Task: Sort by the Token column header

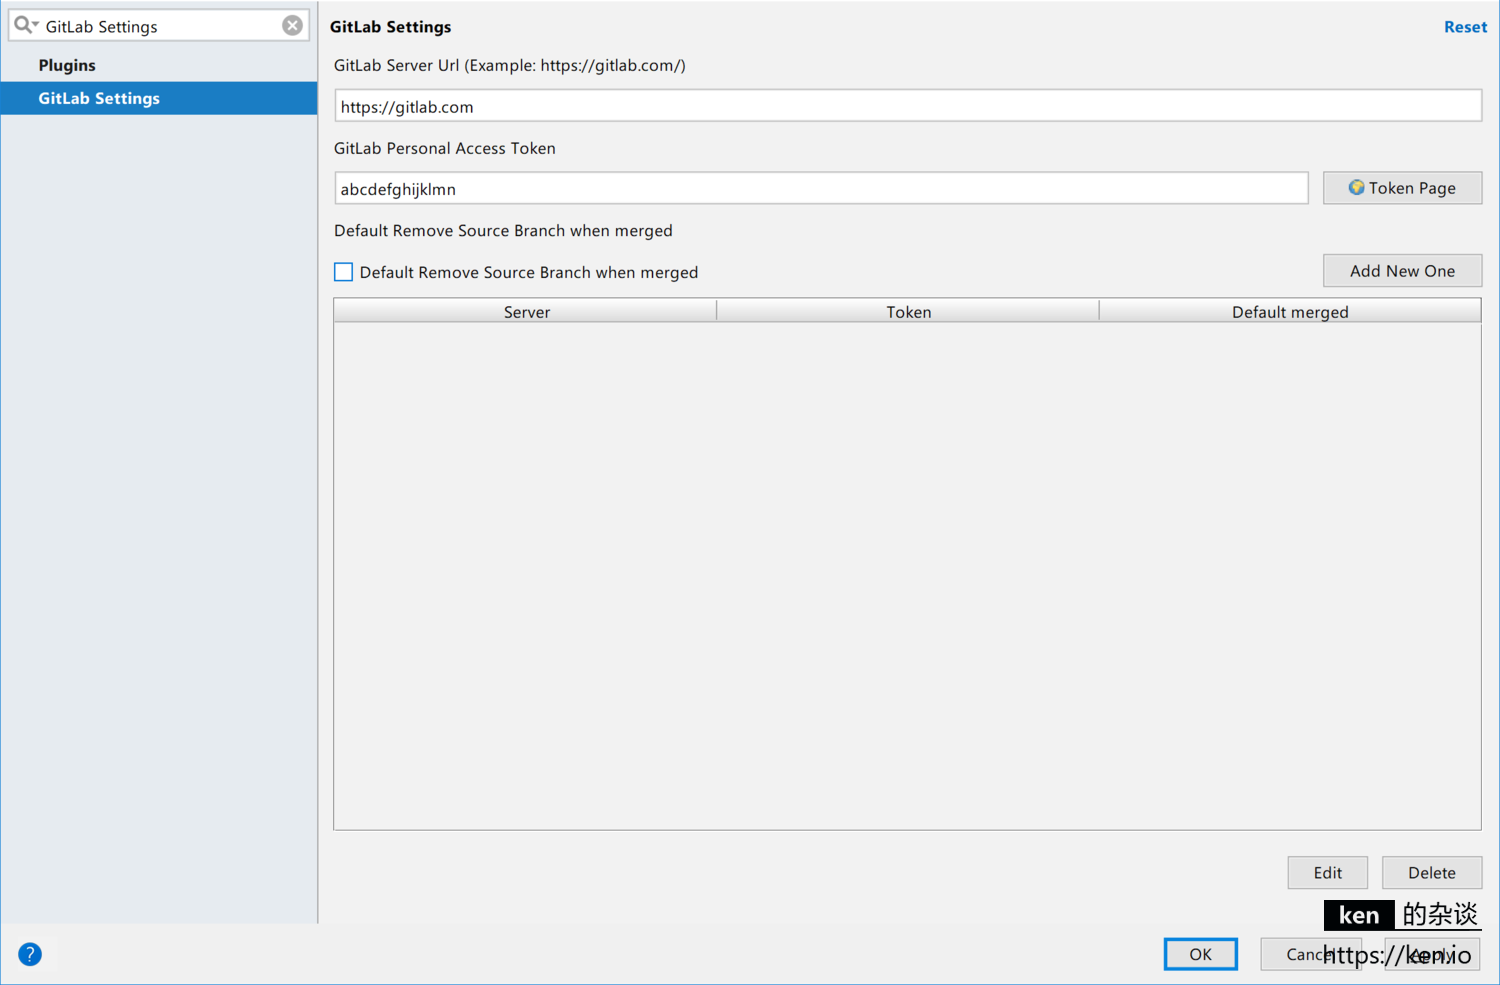Action: click(x=908, y=312)
